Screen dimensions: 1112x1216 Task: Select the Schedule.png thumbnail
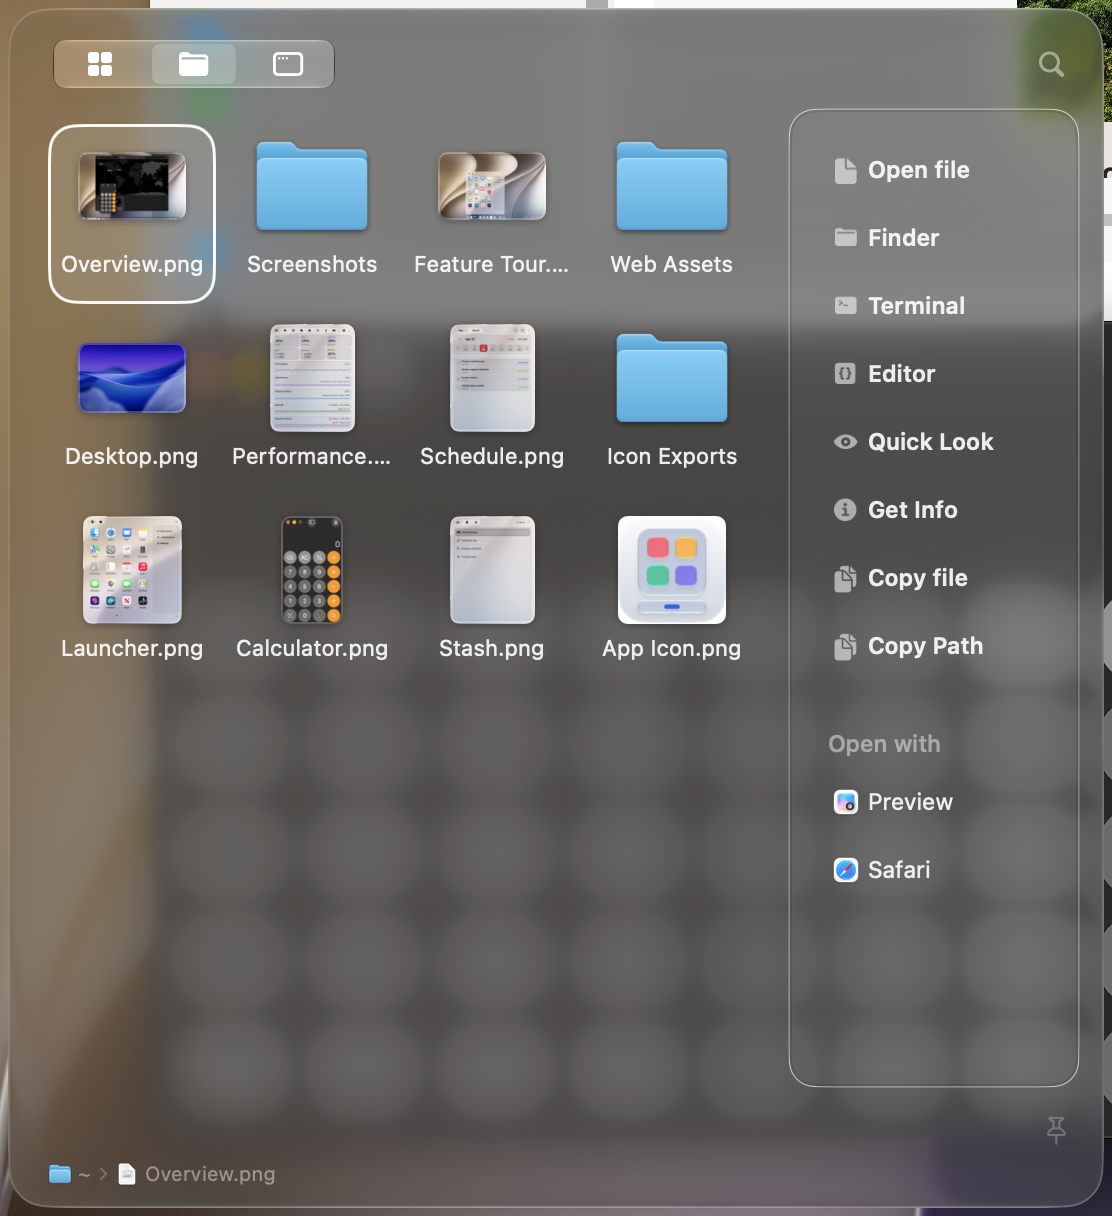tap(492, 378)
